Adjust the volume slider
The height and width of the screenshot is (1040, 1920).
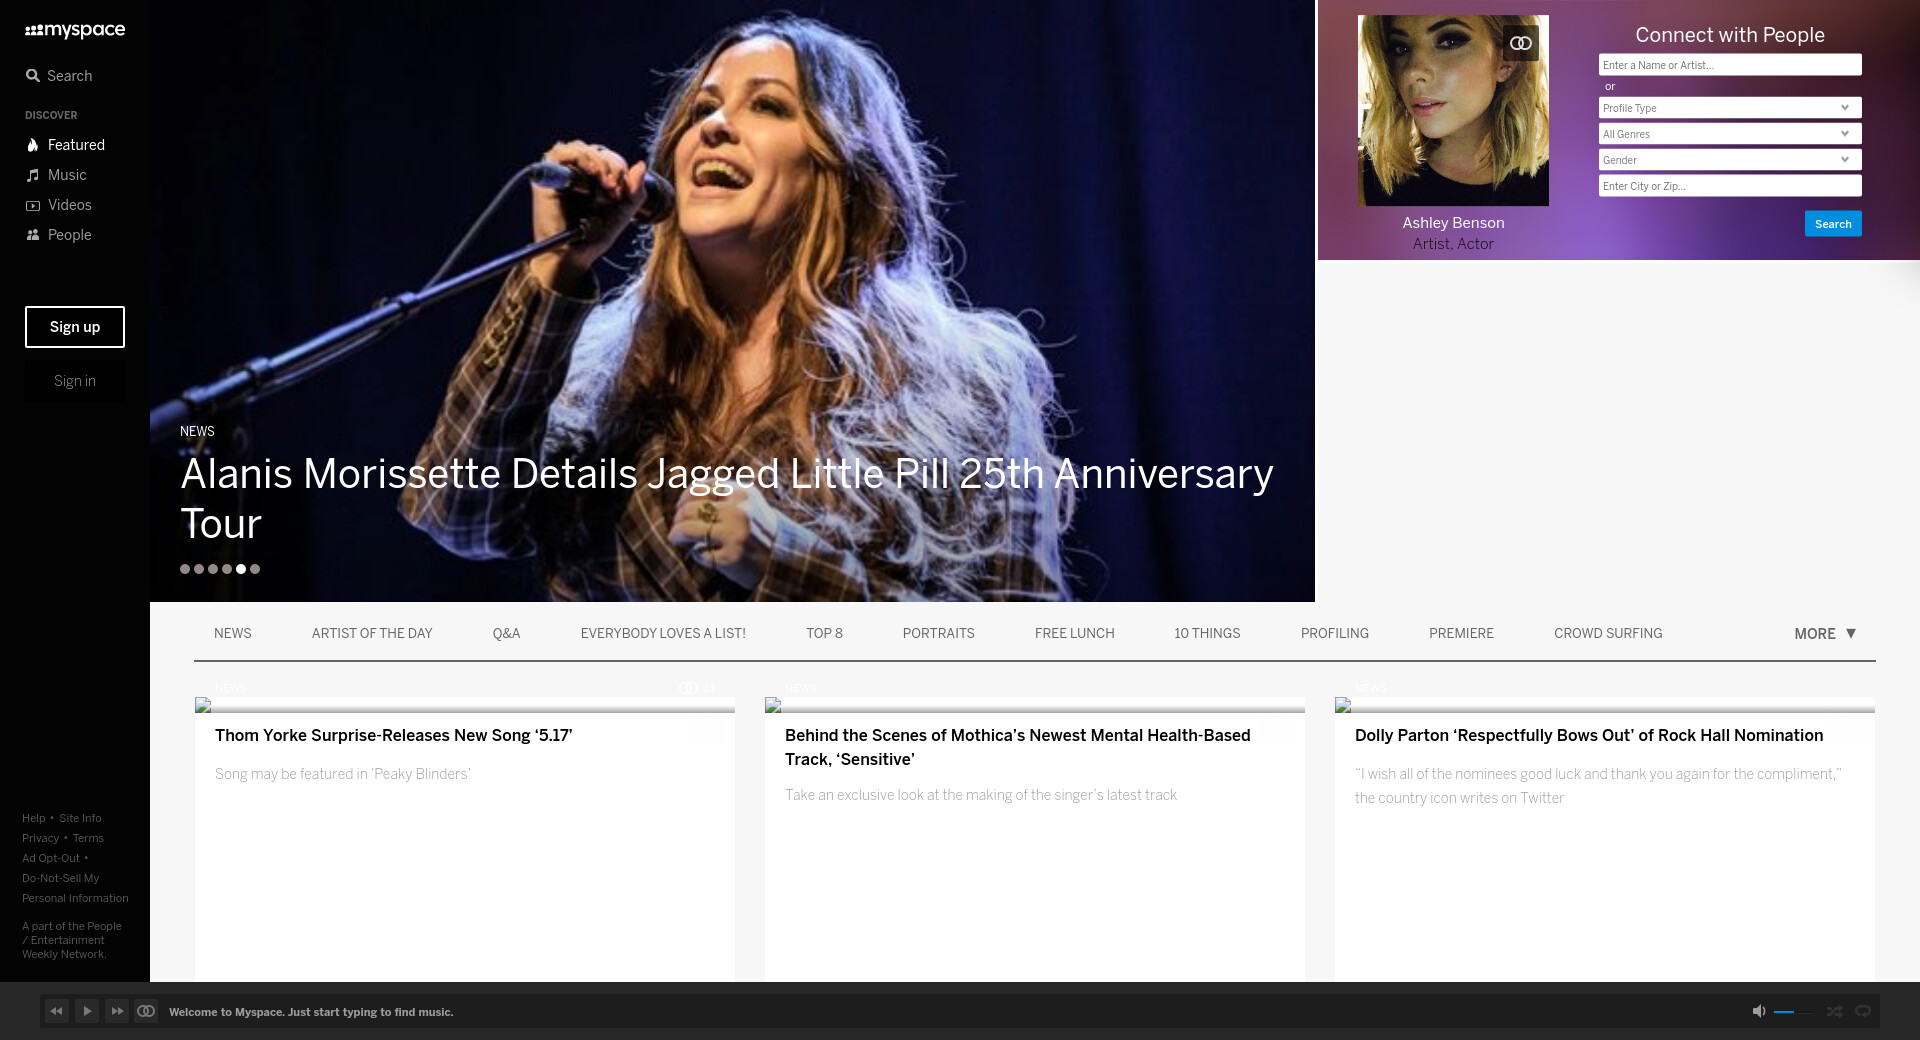click(1792, 1012)
